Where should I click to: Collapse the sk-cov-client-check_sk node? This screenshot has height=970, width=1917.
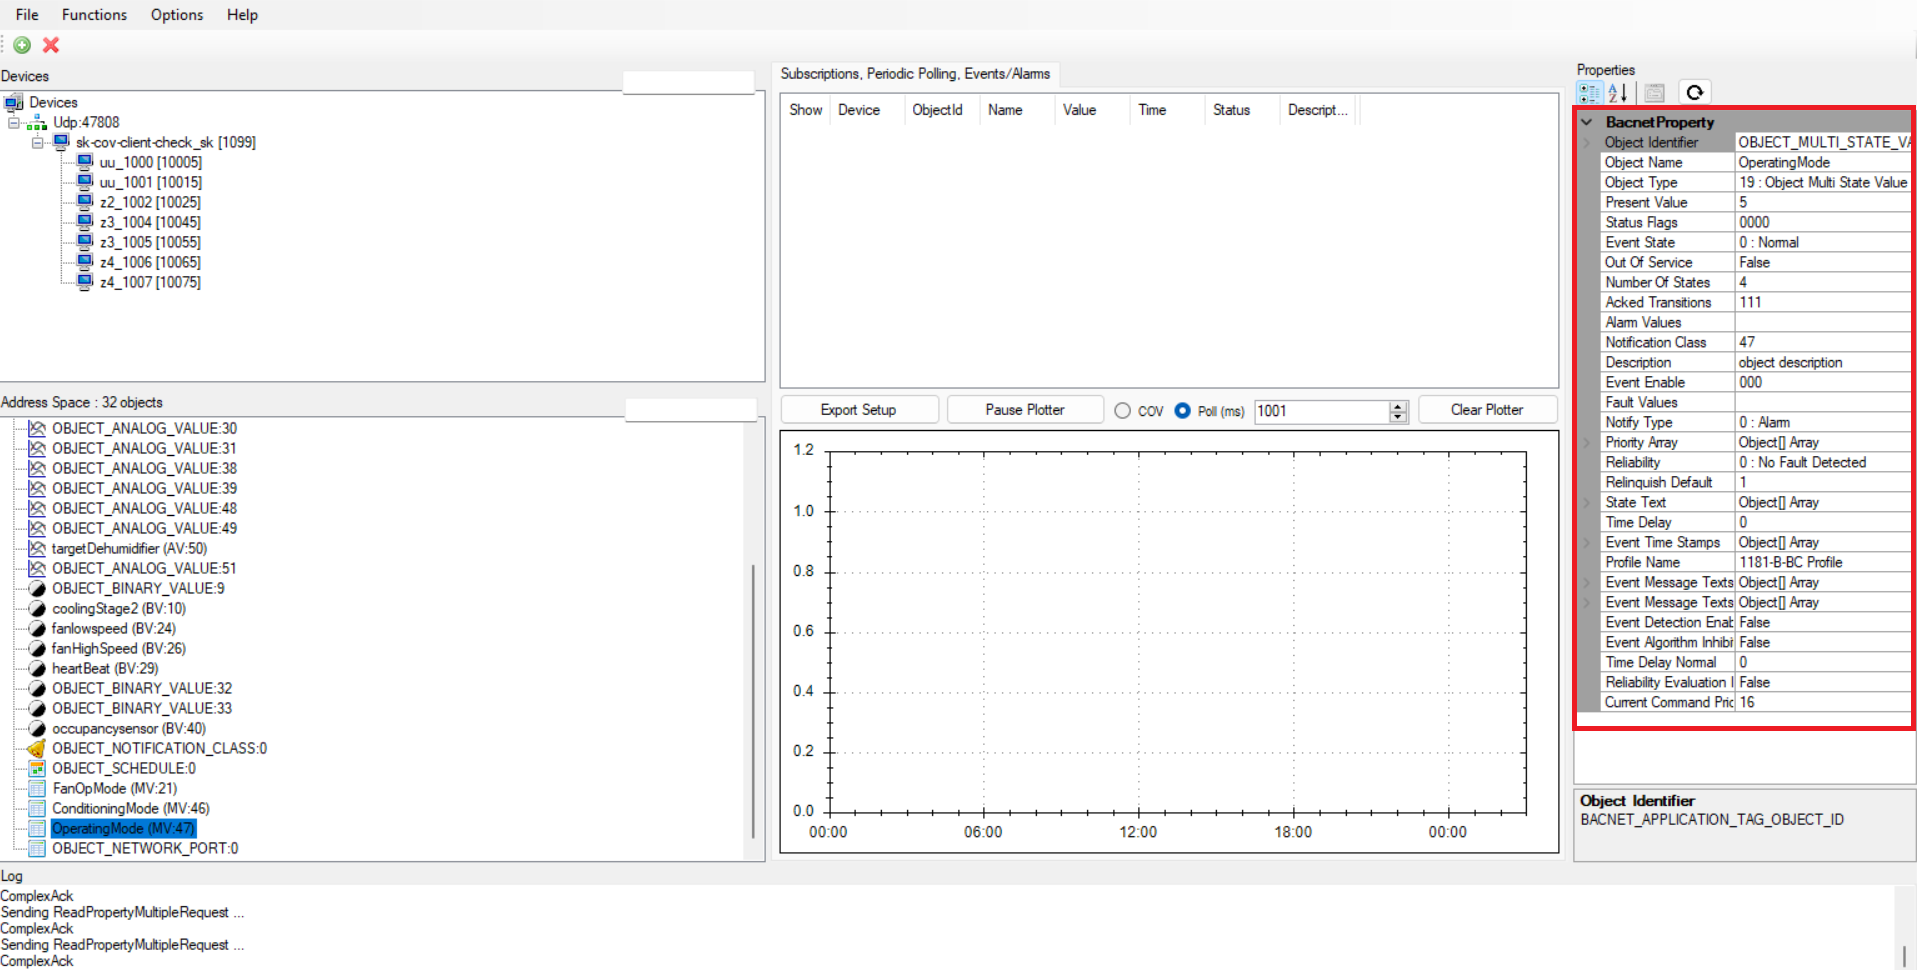(37, 142)
